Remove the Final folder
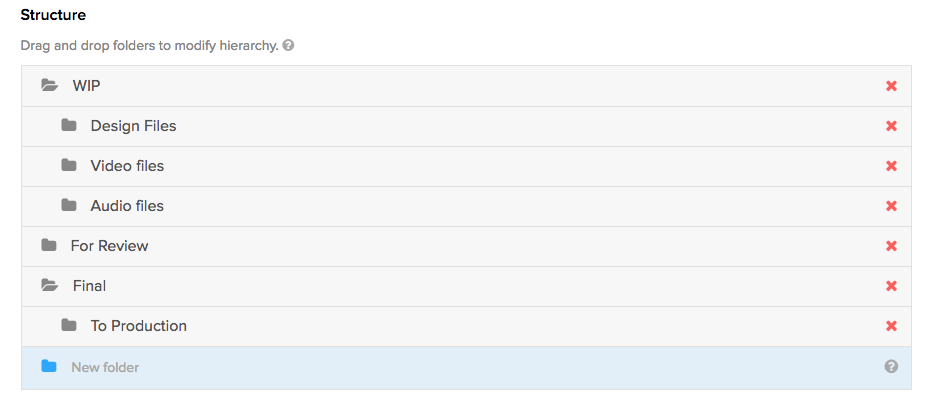The height and width of the screenshot is (401, 929). [891, 286]
